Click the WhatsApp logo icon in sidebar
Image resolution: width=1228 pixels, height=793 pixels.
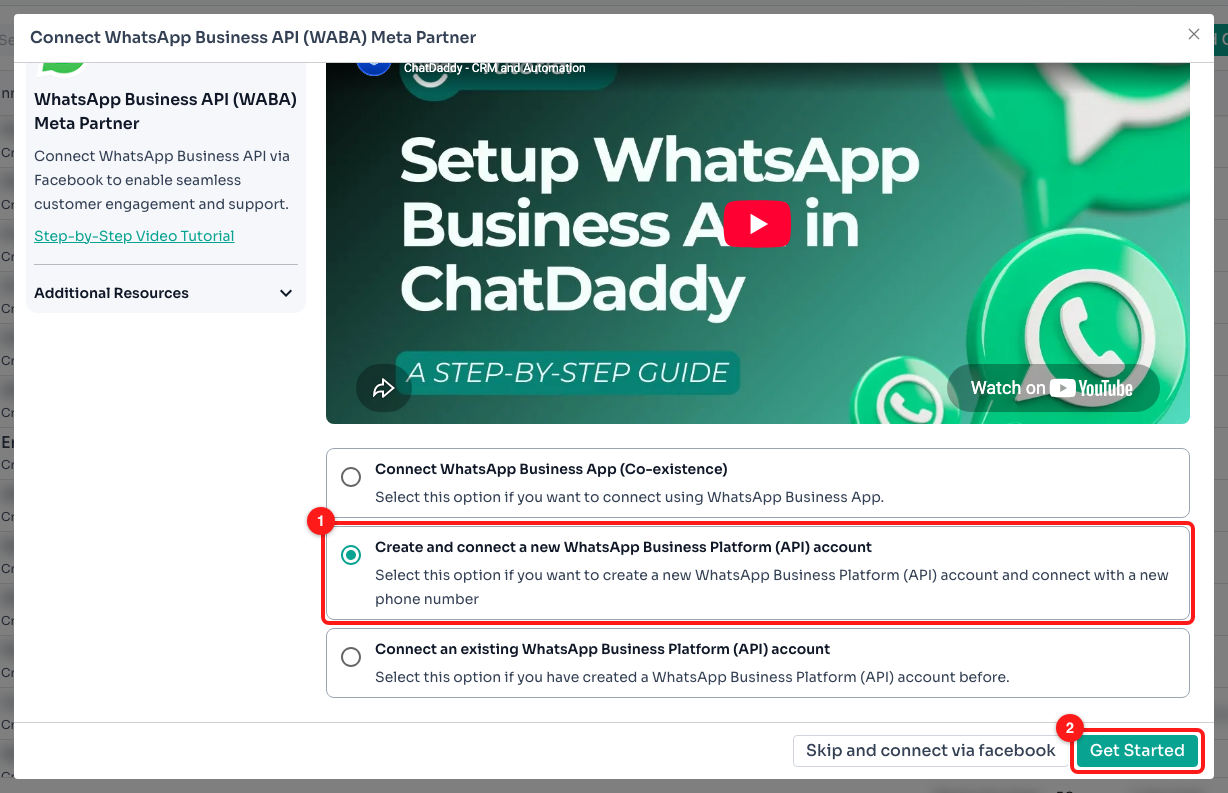pos(61,68)
